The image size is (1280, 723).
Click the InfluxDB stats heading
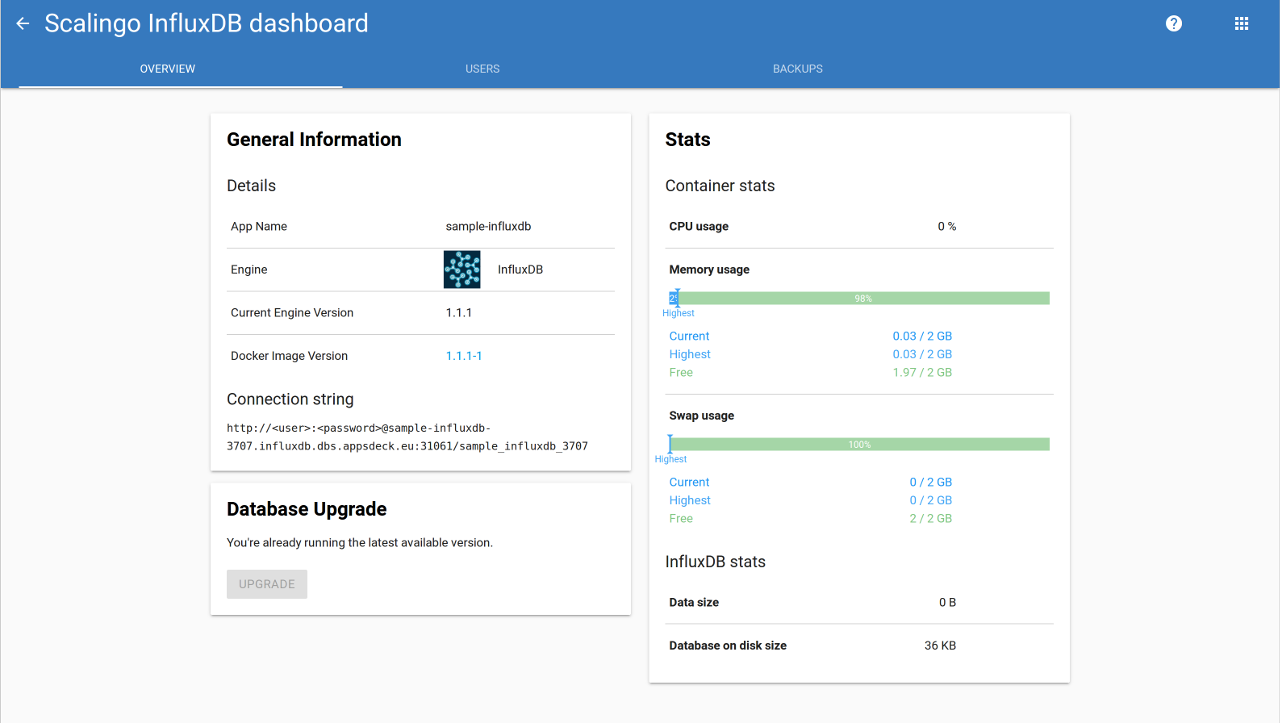715,562
